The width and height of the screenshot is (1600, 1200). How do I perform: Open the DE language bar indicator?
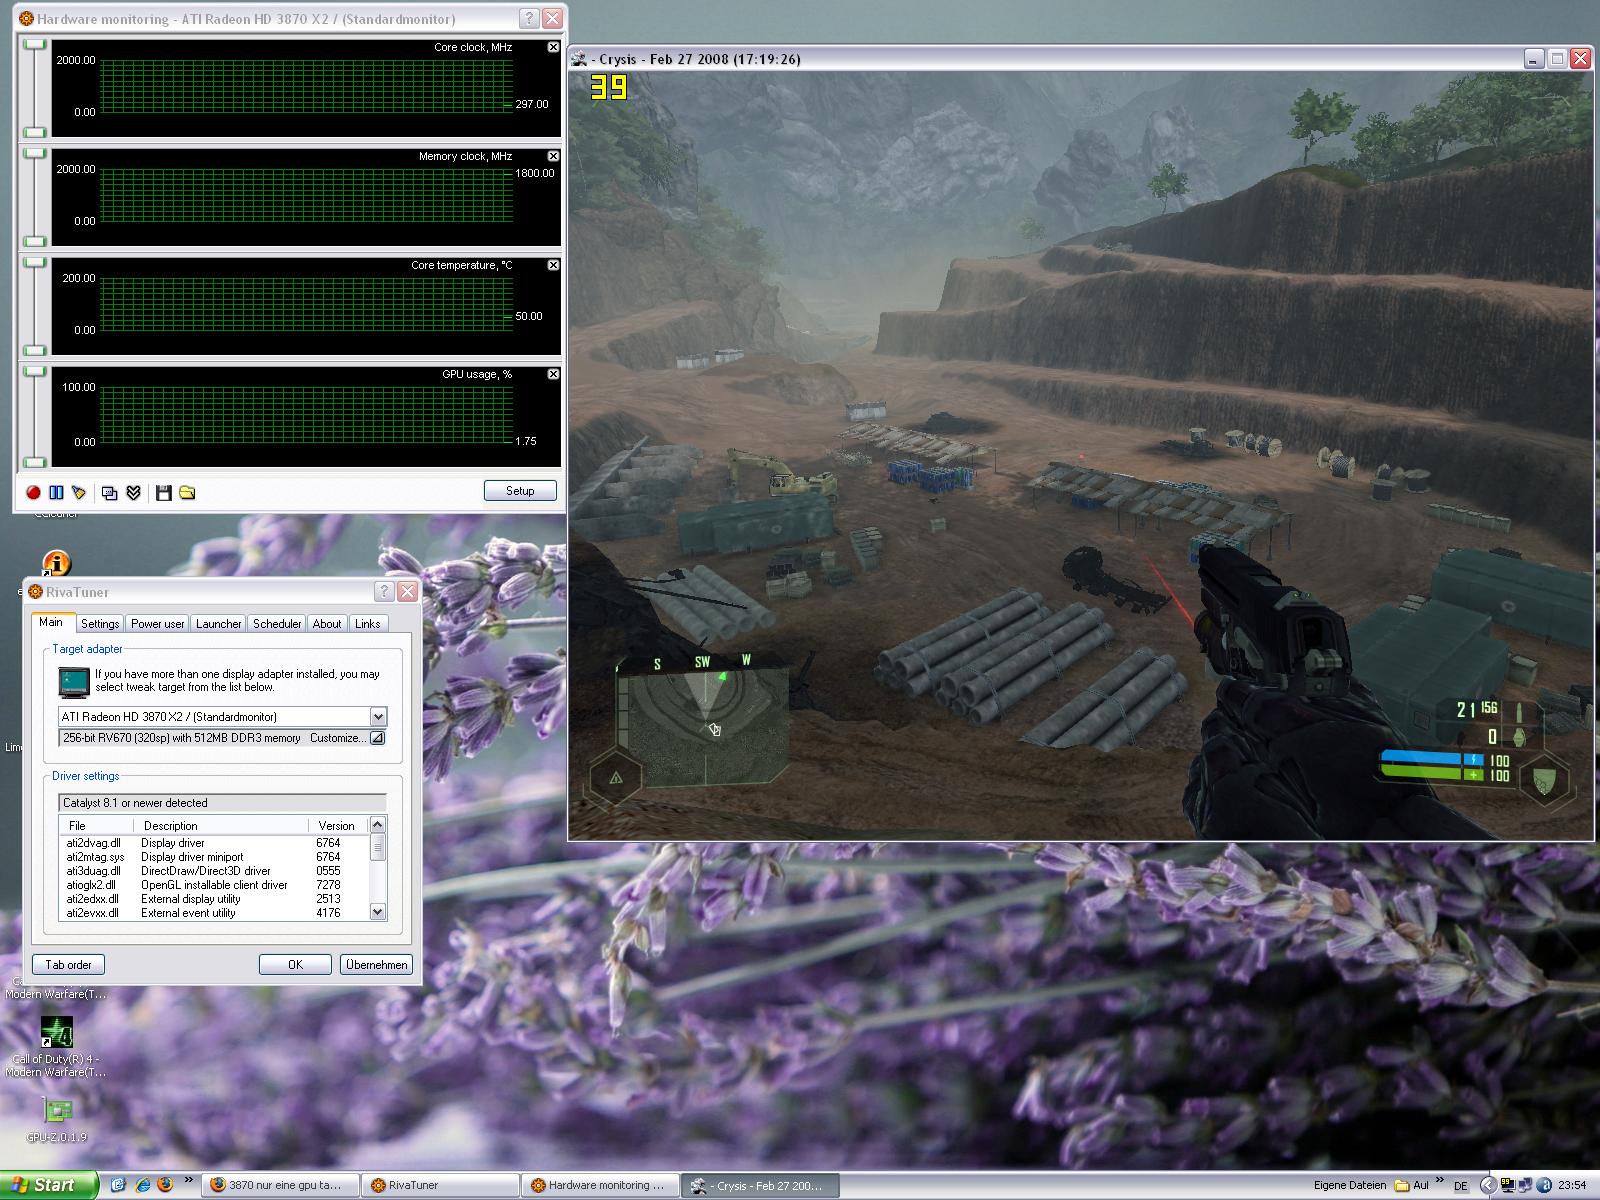(1461, 1186)
